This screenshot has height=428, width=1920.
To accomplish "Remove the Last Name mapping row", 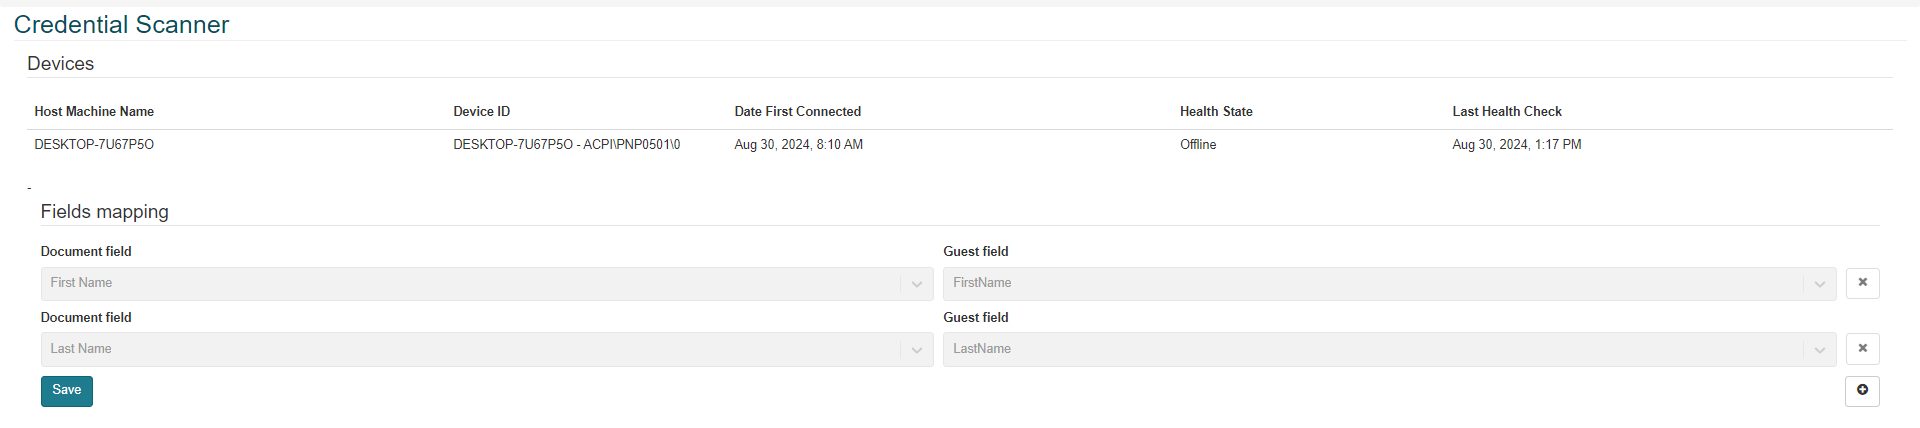I will click(x=1862, y=349).
